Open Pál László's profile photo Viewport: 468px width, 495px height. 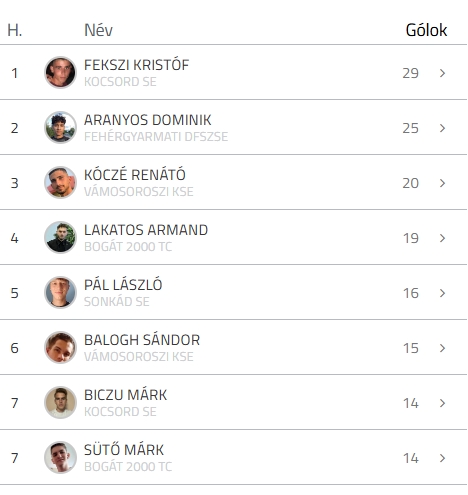(x=60, y=292)
